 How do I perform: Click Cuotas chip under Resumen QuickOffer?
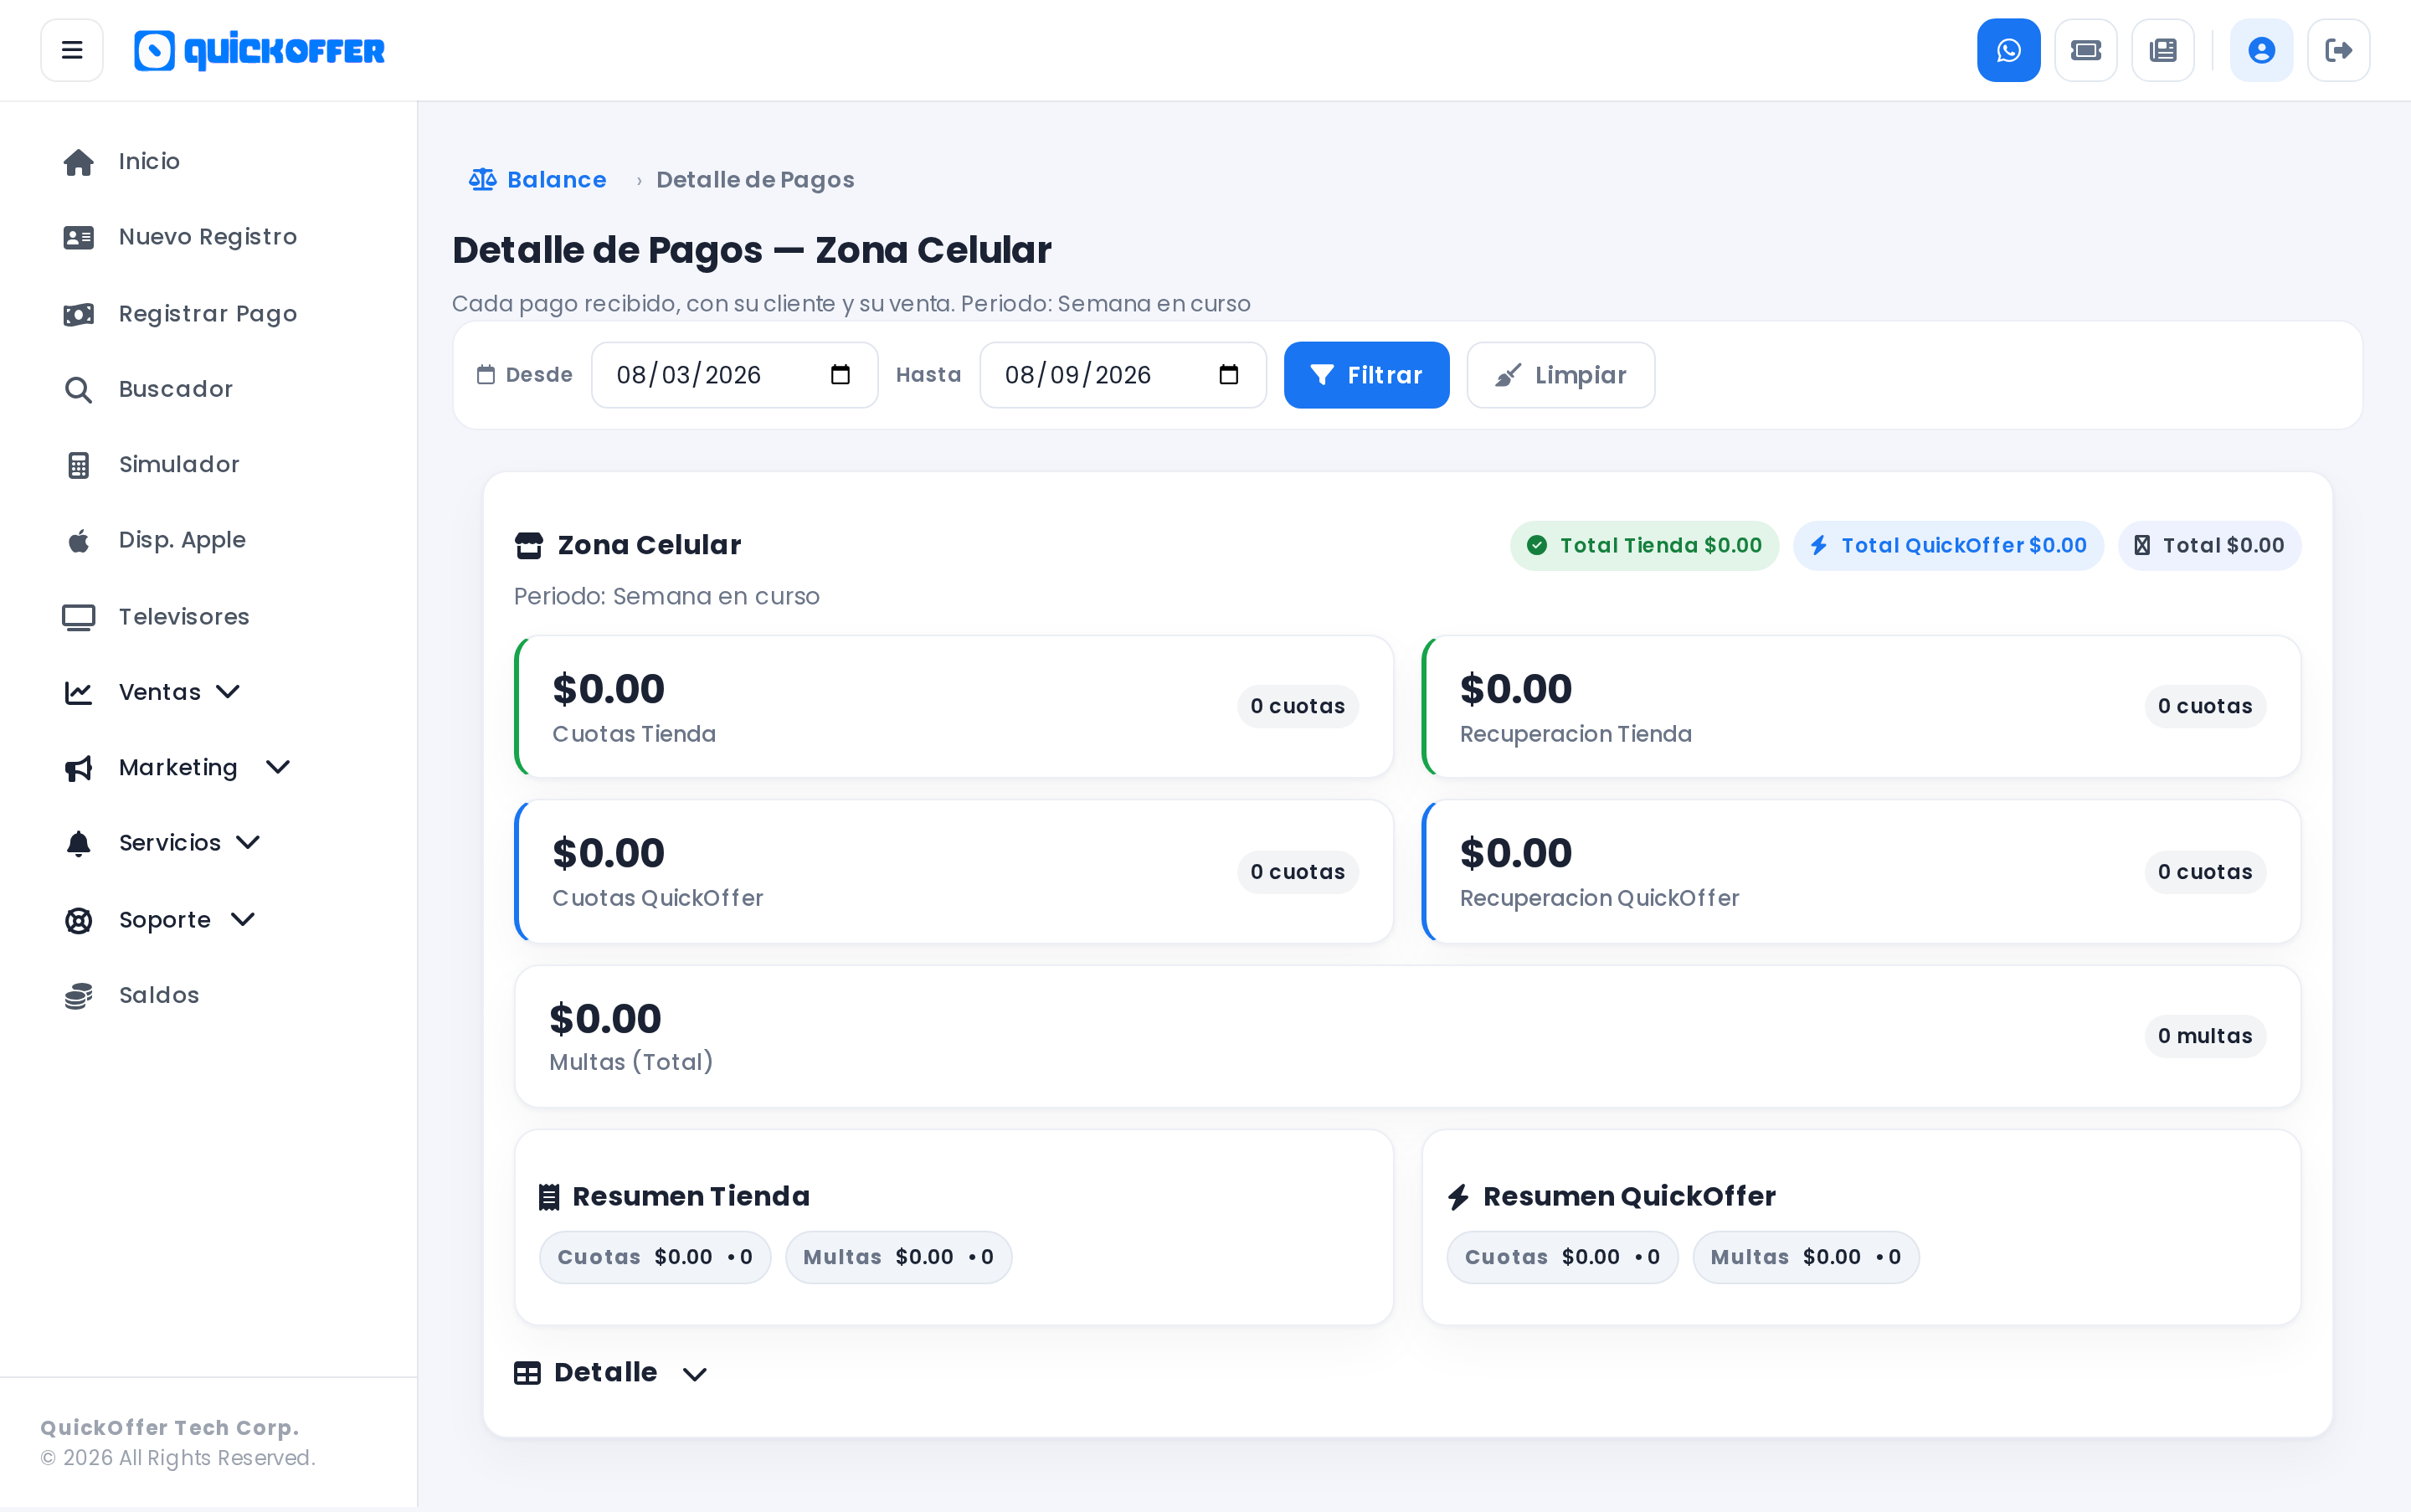pos(1562,1257)
